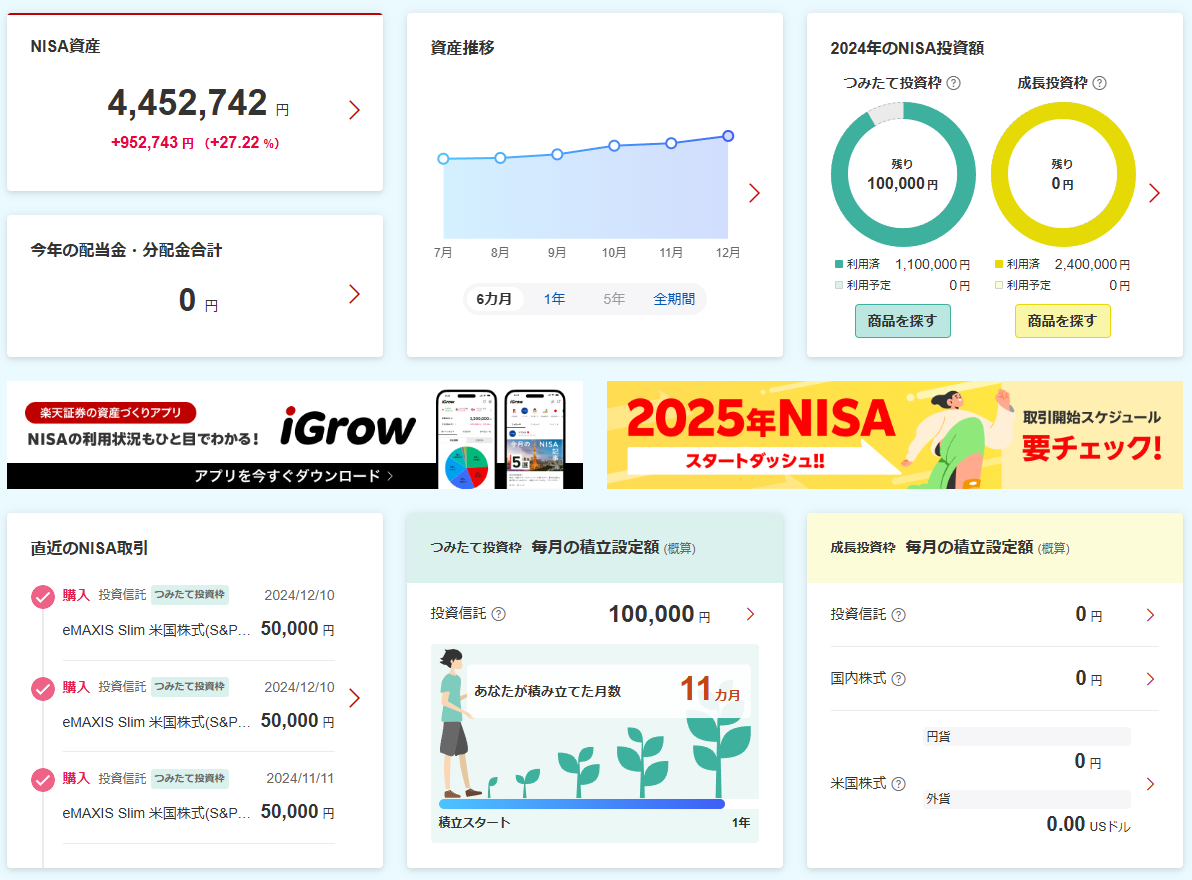Click the 11月 chart data point
Screen dimensions: 1192x880
point(671,143)
